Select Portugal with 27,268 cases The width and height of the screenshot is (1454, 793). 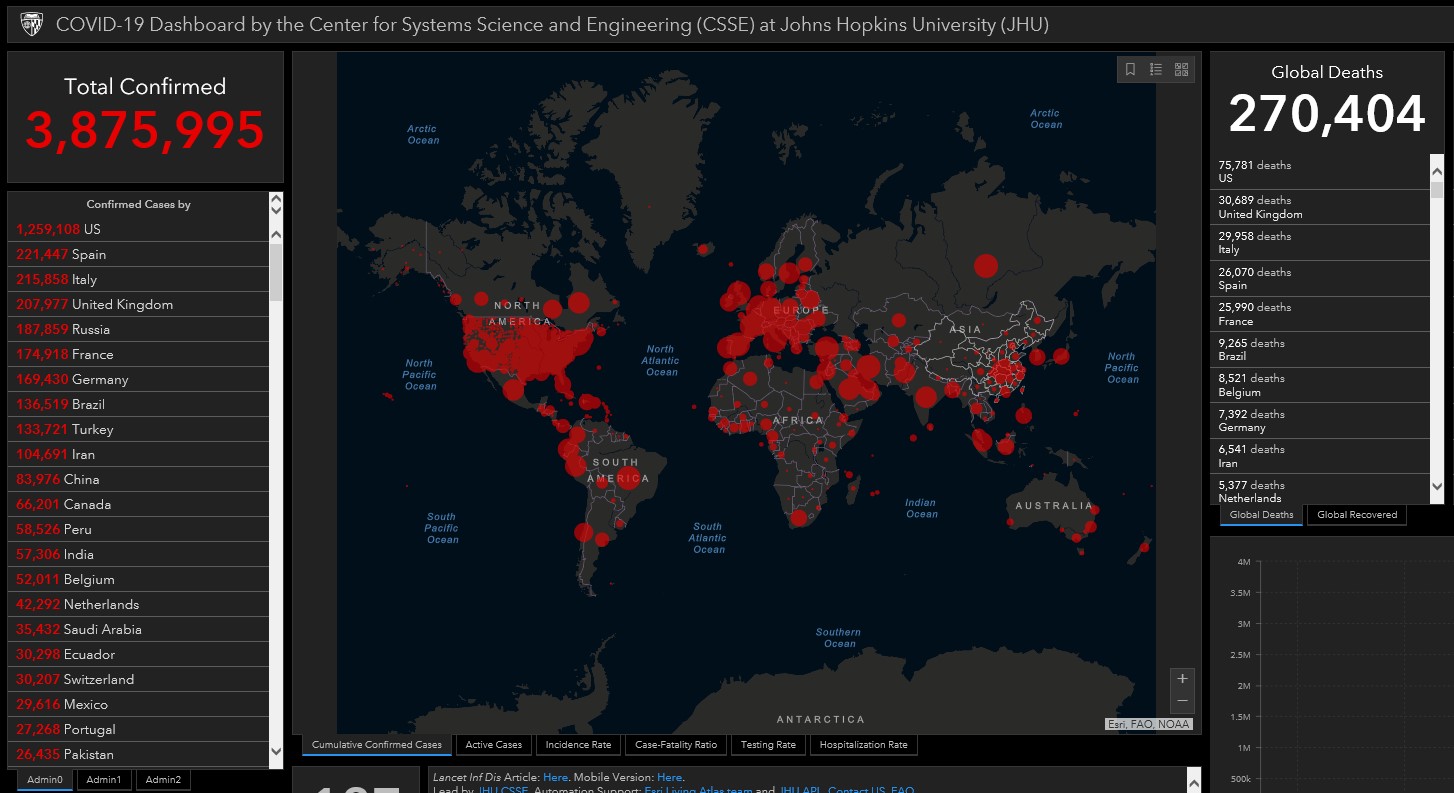pyautogui.click(x=138, y=729)
